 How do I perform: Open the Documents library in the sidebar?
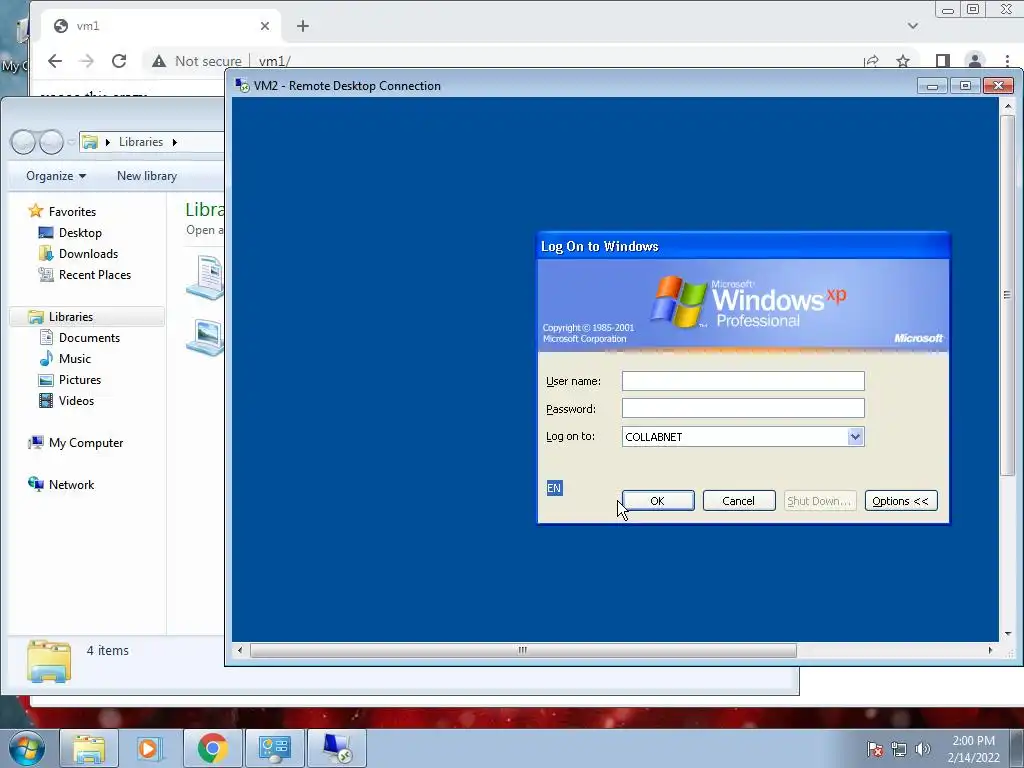(x=89, y=338)
